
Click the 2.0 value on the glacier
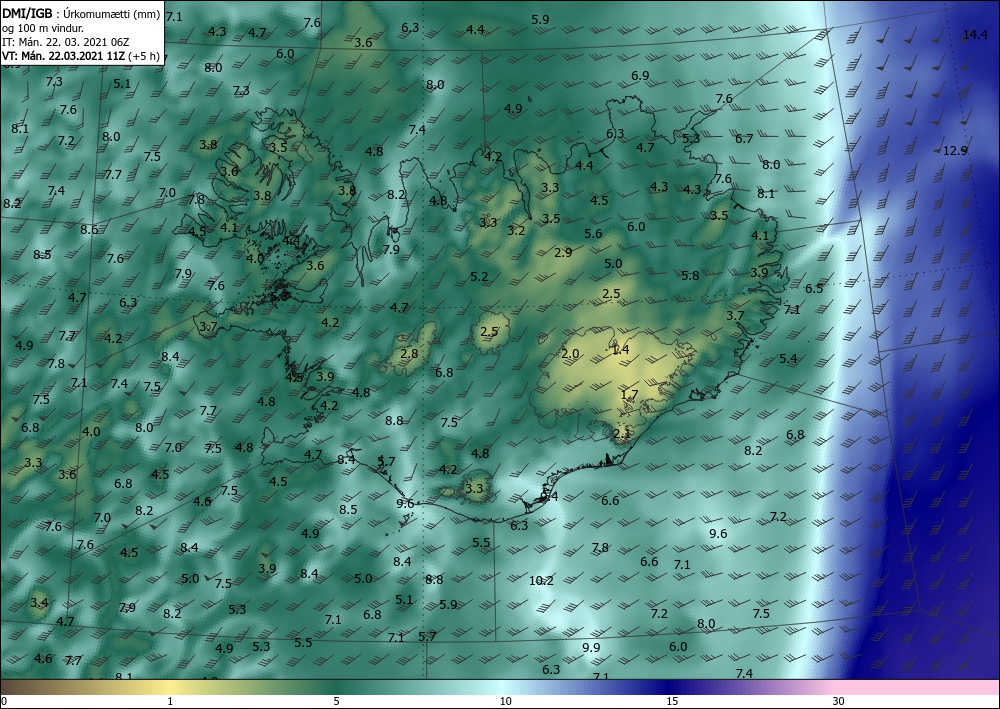(x=570, y=354)
